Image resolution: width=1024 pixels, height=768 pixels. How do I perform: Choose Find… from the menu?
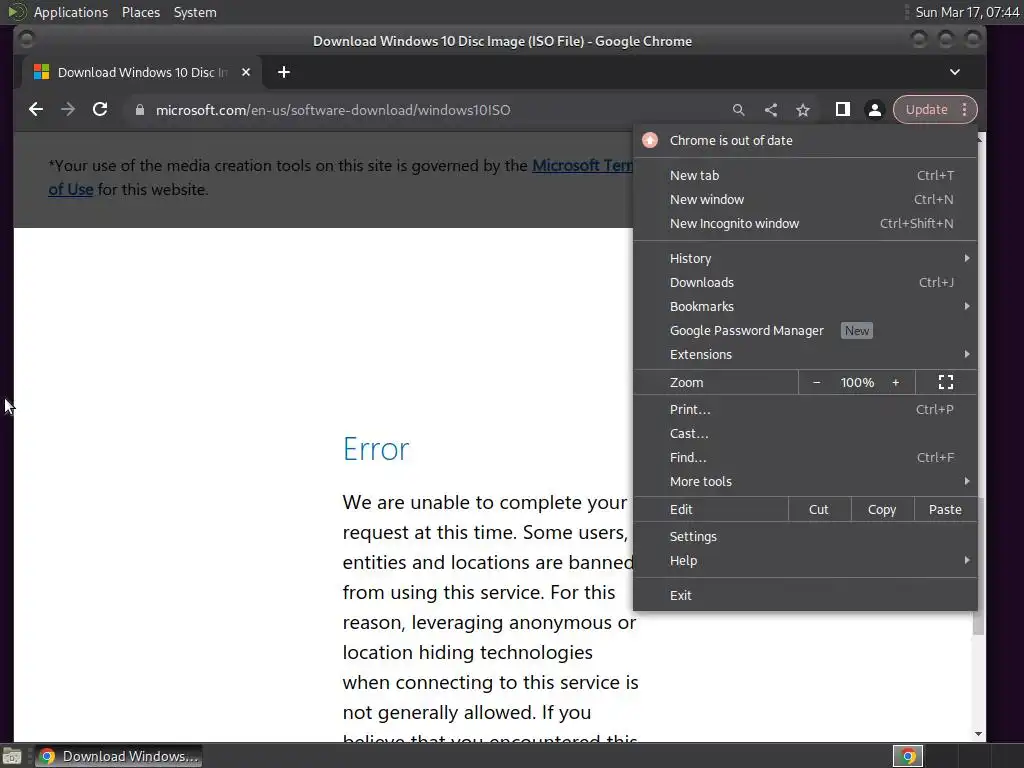coord(805,457)
